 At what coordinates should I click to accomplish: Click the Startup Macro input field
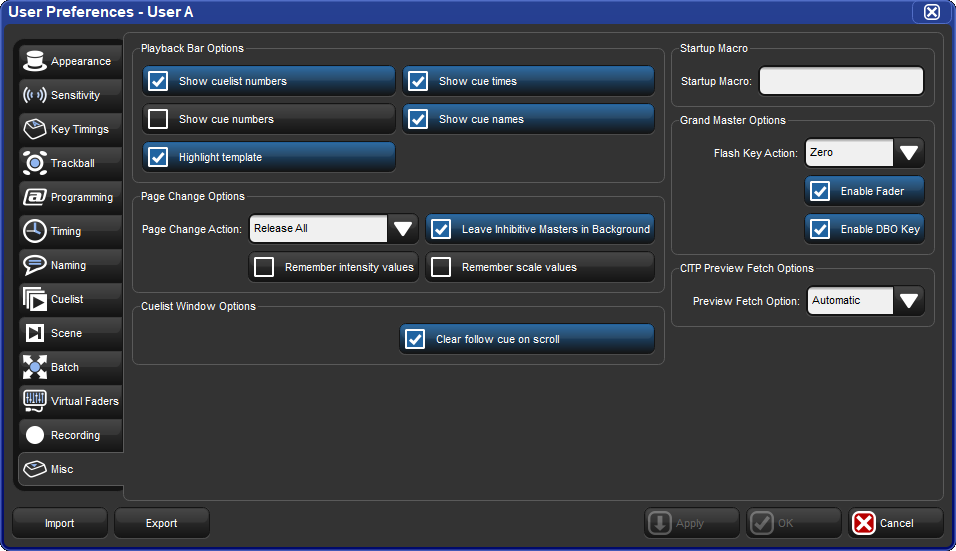point(841,81)
